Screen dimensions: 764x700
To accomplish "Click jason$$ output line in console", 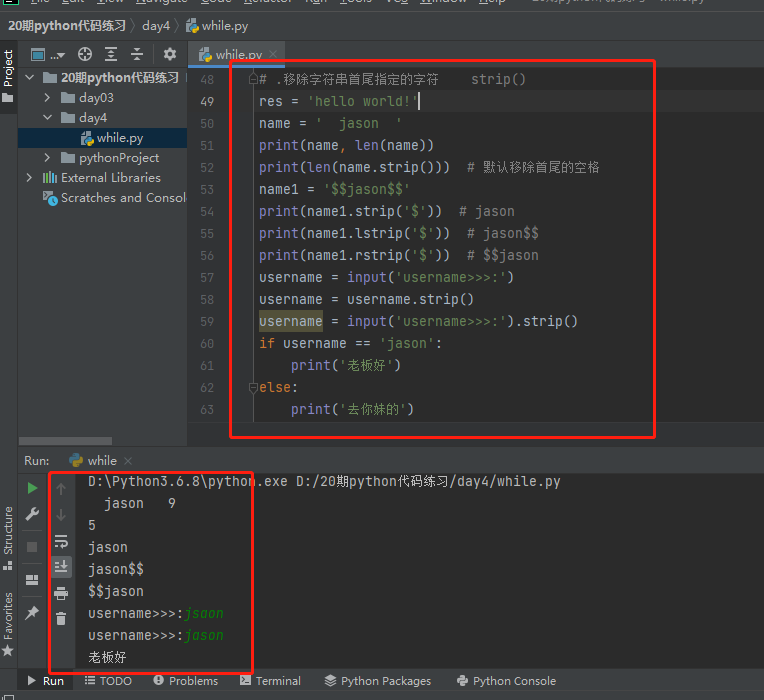I will coord(116,569).
